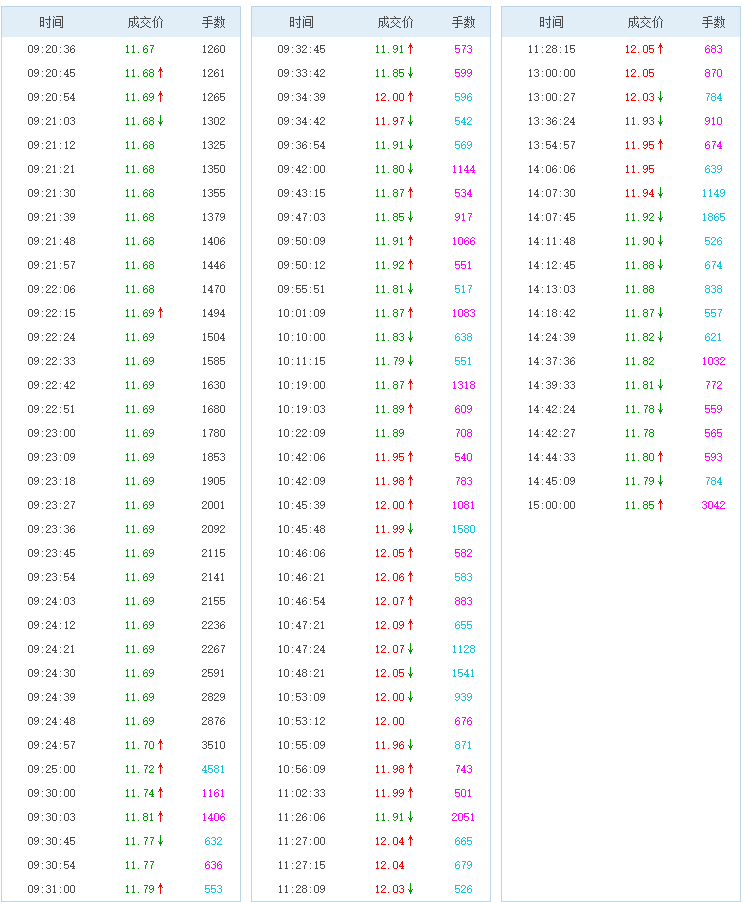
Task: Click price 12.00 in the 09:34:39 row
Action: [x=390, y=97]
